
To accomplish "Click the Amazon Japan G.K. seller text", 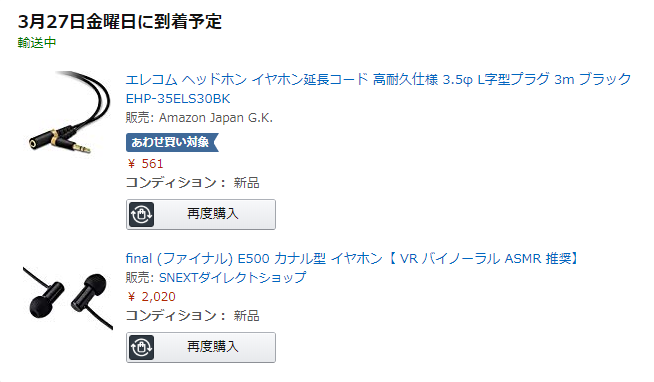I will (x=216, y=118).
